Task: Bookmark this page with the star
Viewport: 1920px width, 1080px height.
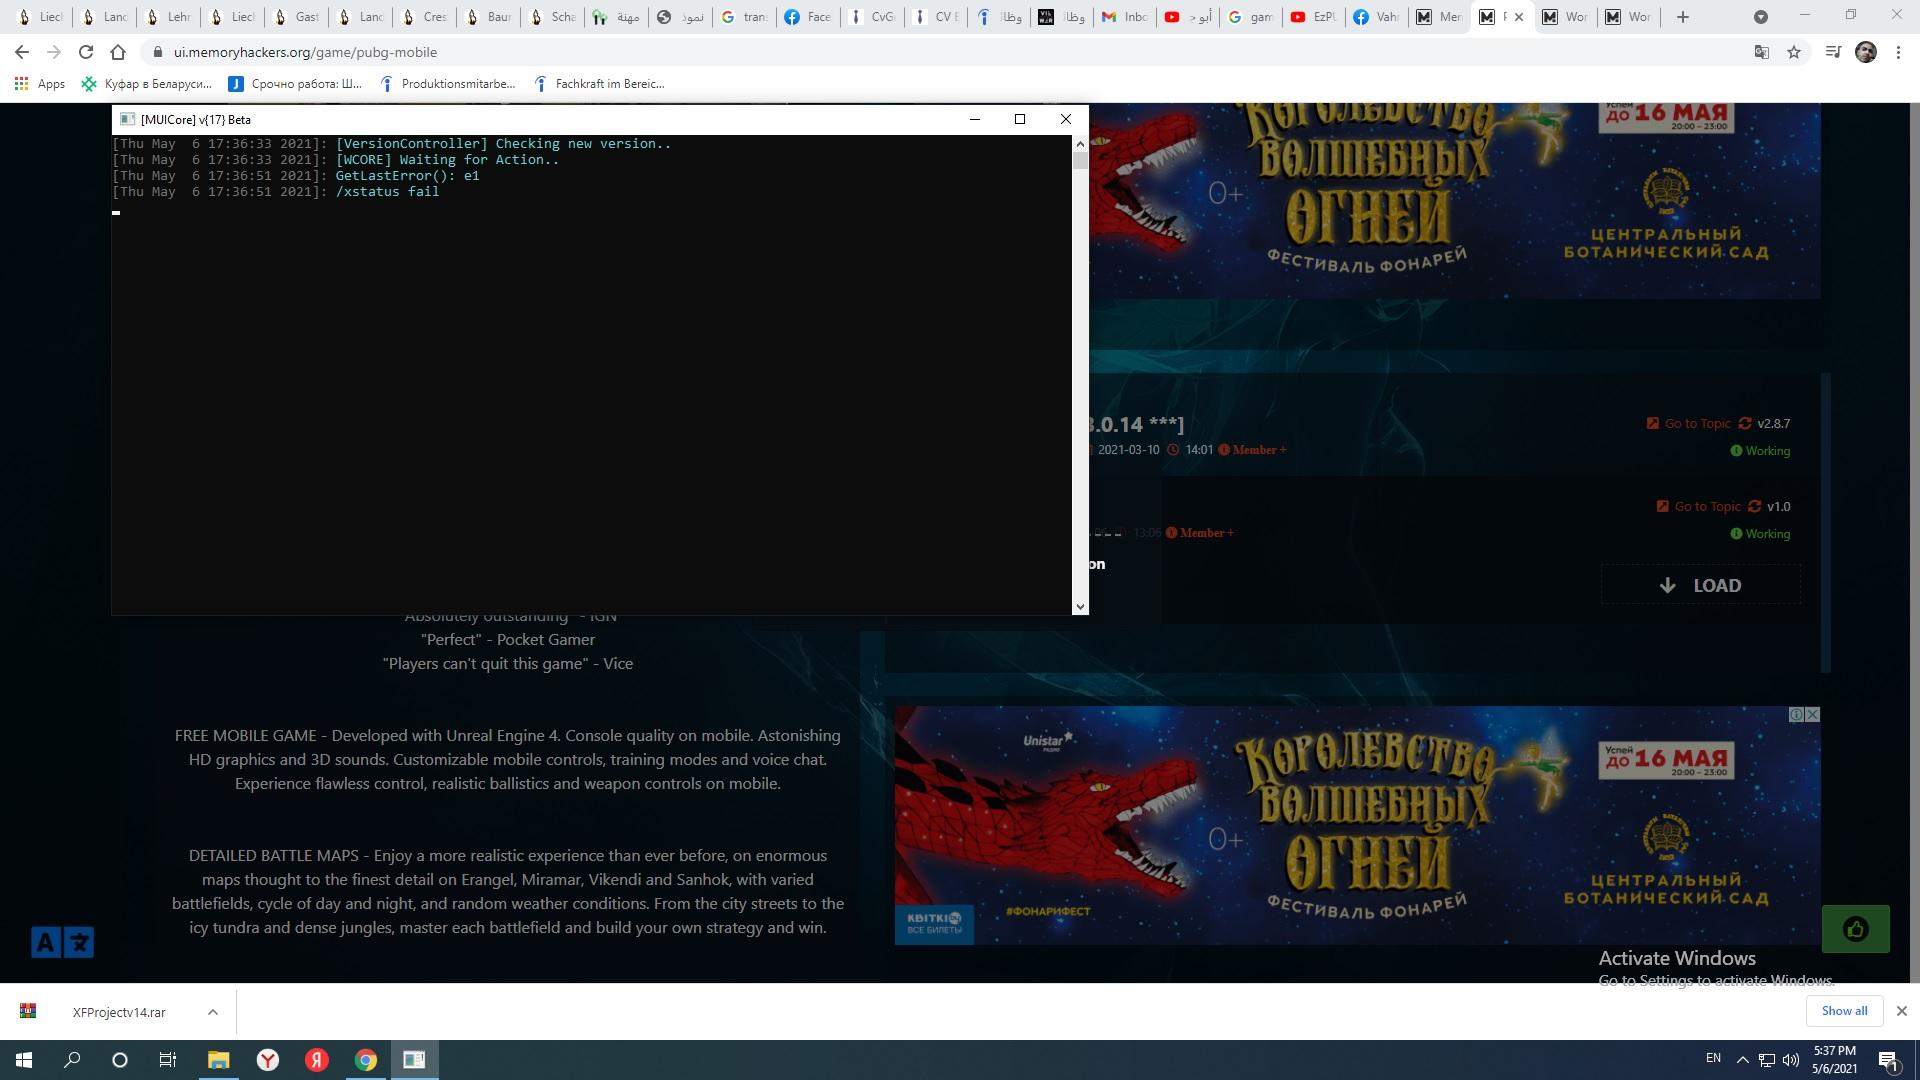Action: (1794, 52)
